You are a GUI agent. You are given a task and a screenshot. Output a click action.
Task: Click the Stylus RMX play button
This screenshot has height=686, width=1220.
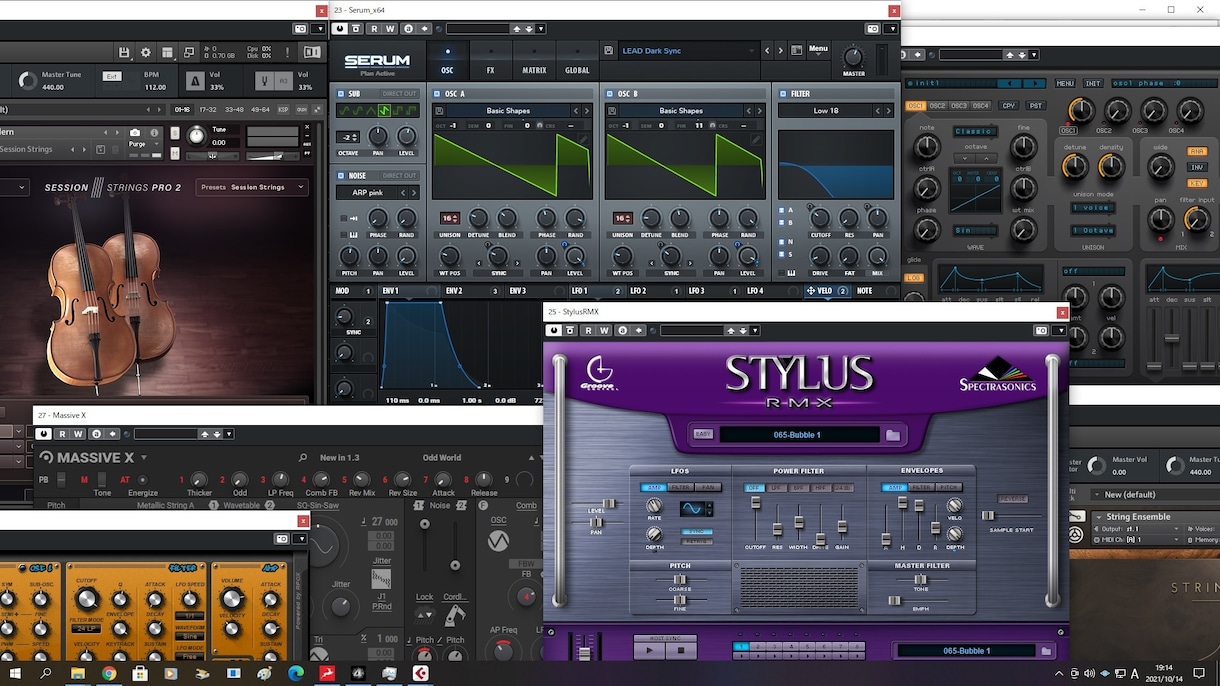(649, 650)
